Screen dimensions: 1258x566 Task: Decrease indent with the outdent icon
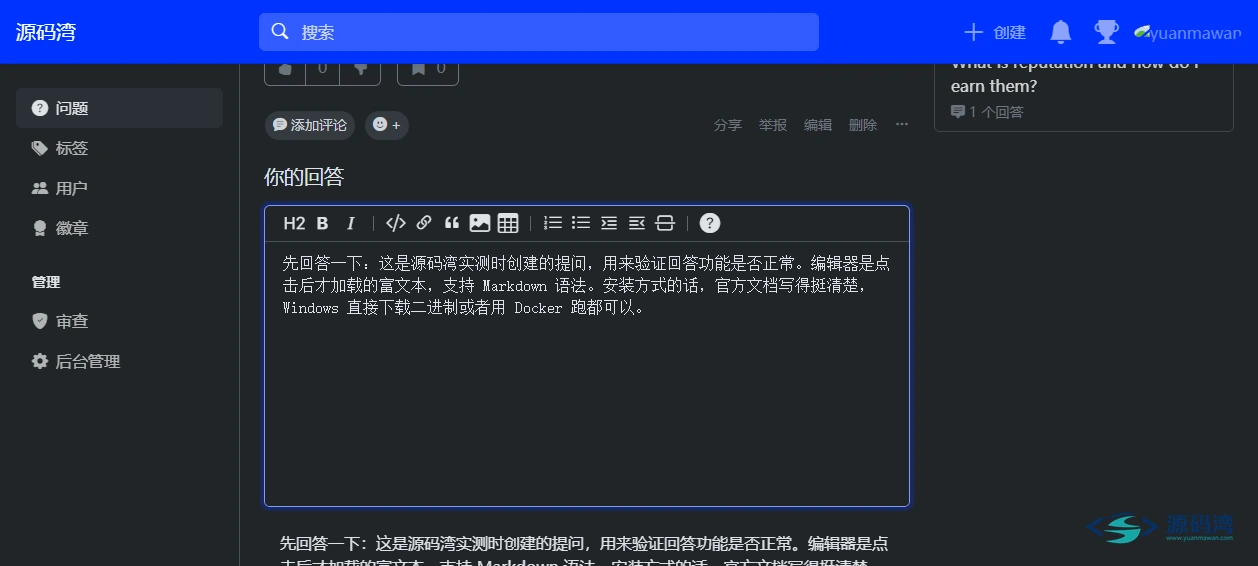pyautogui.click(x=637, y=223)
